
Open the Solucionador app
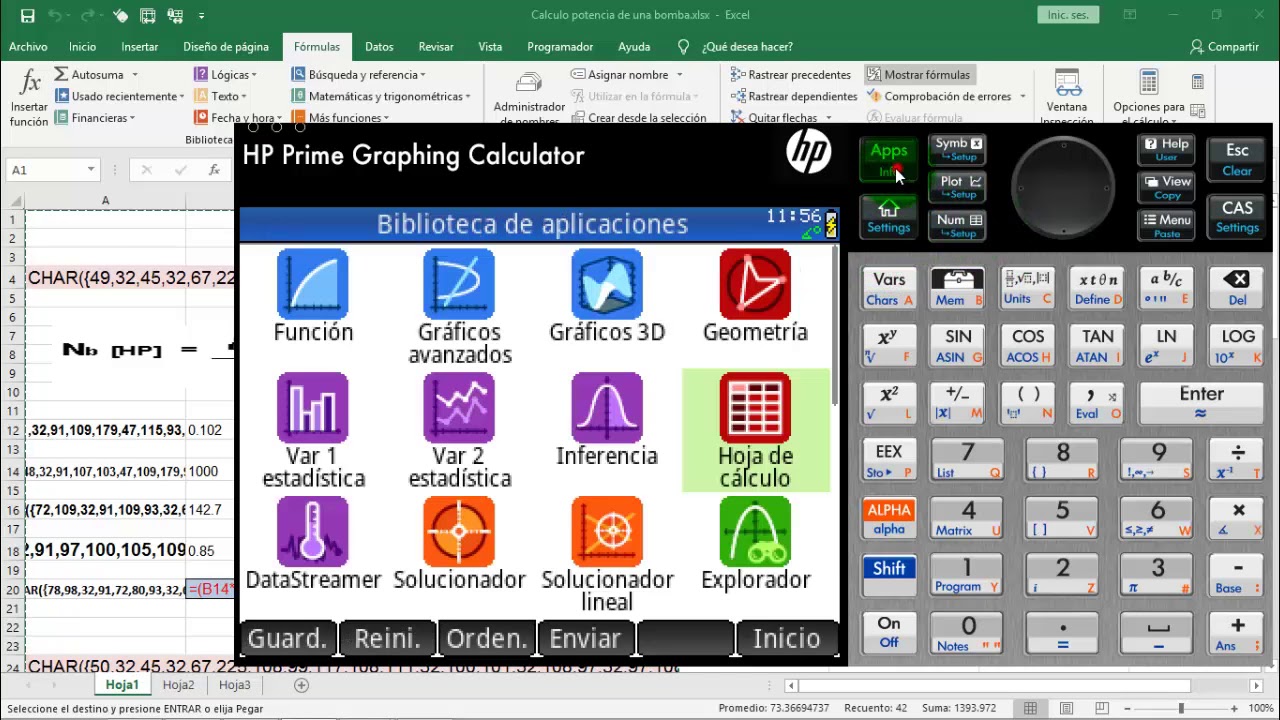(459, 544)
